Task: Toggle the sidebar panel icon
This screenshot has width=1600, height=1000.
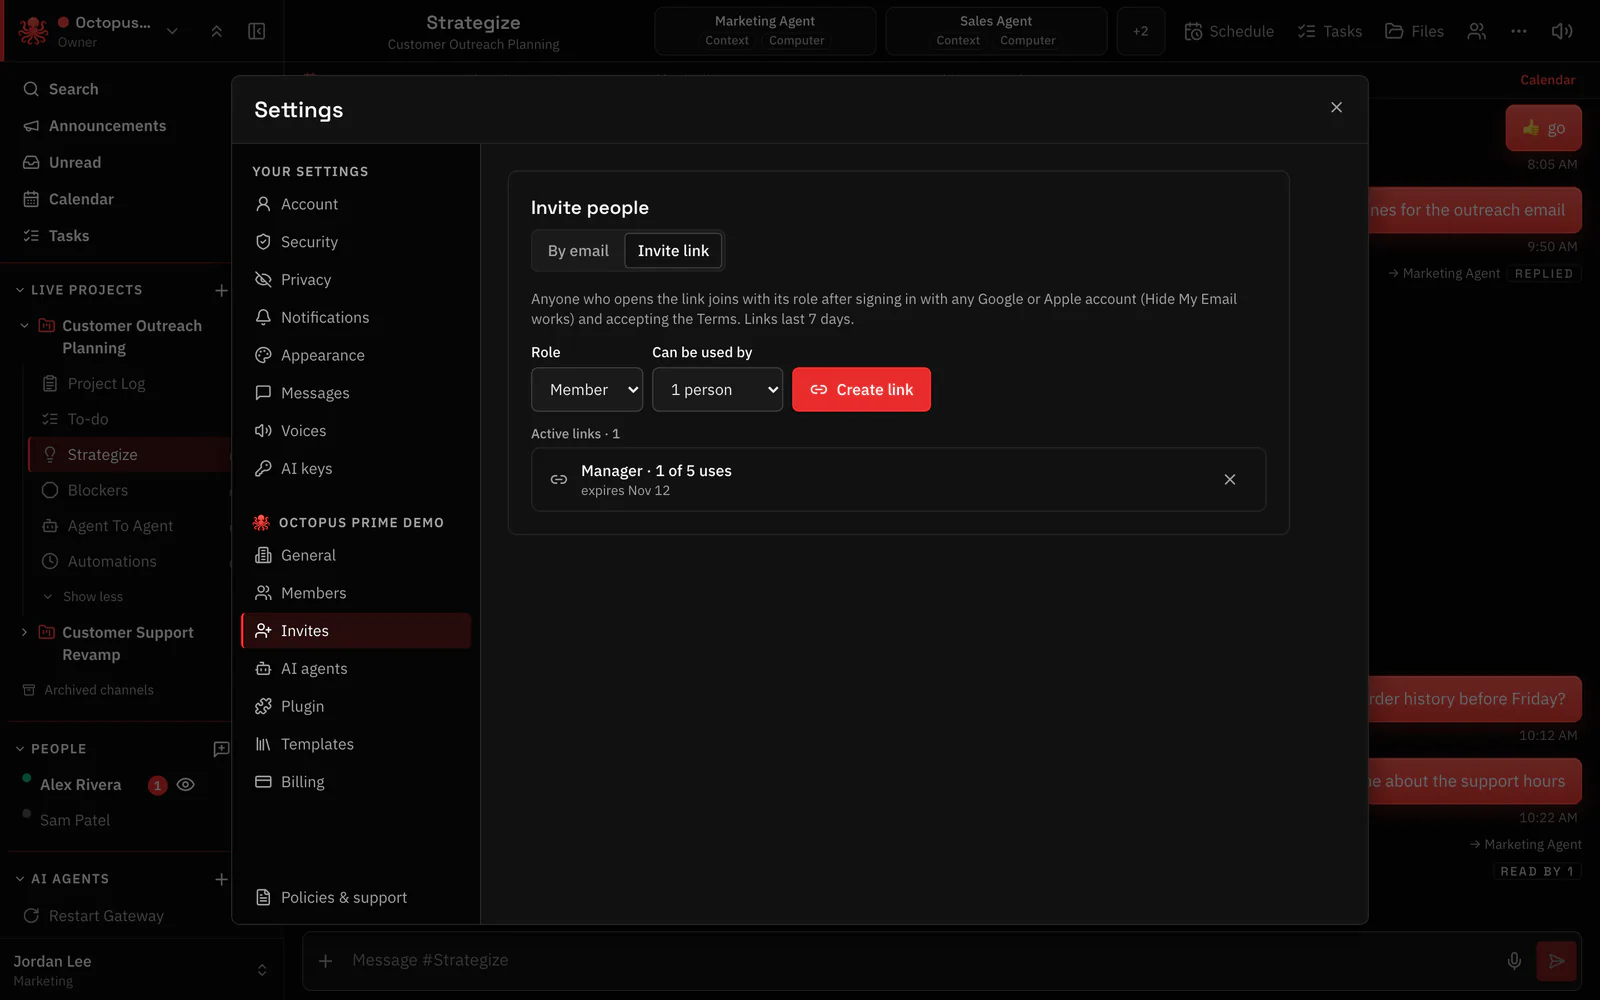Action: [x=257, y=31]
